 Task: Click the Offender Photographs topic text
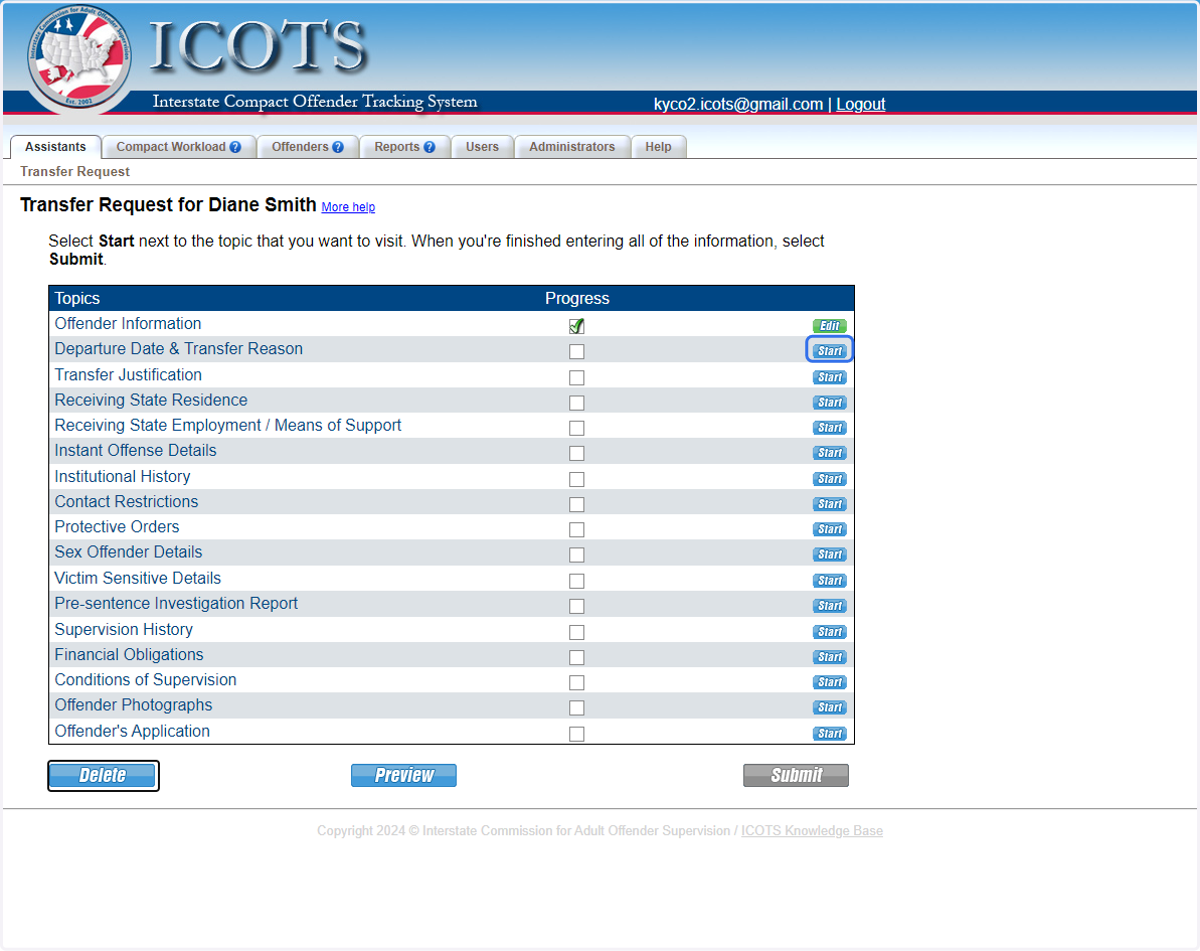pos(133,705)
